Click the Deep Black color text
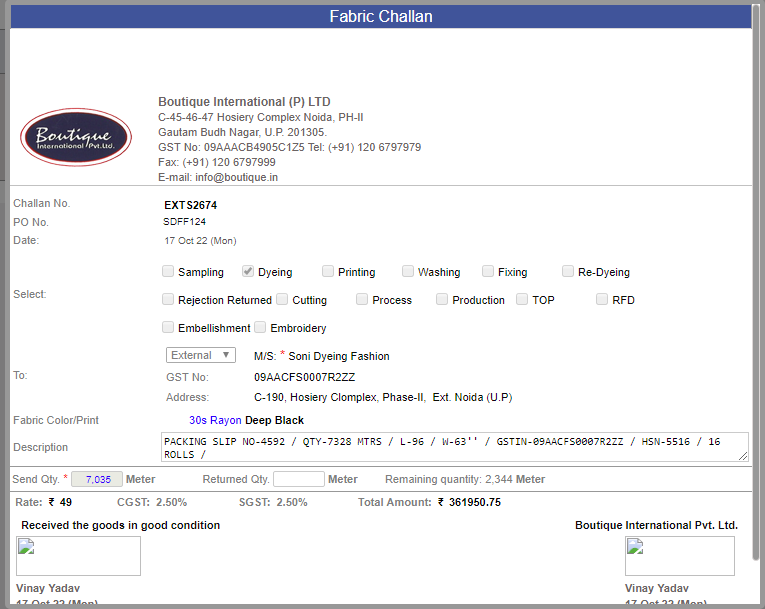This screenshot has height=609, width=765. tap(274, 420)
